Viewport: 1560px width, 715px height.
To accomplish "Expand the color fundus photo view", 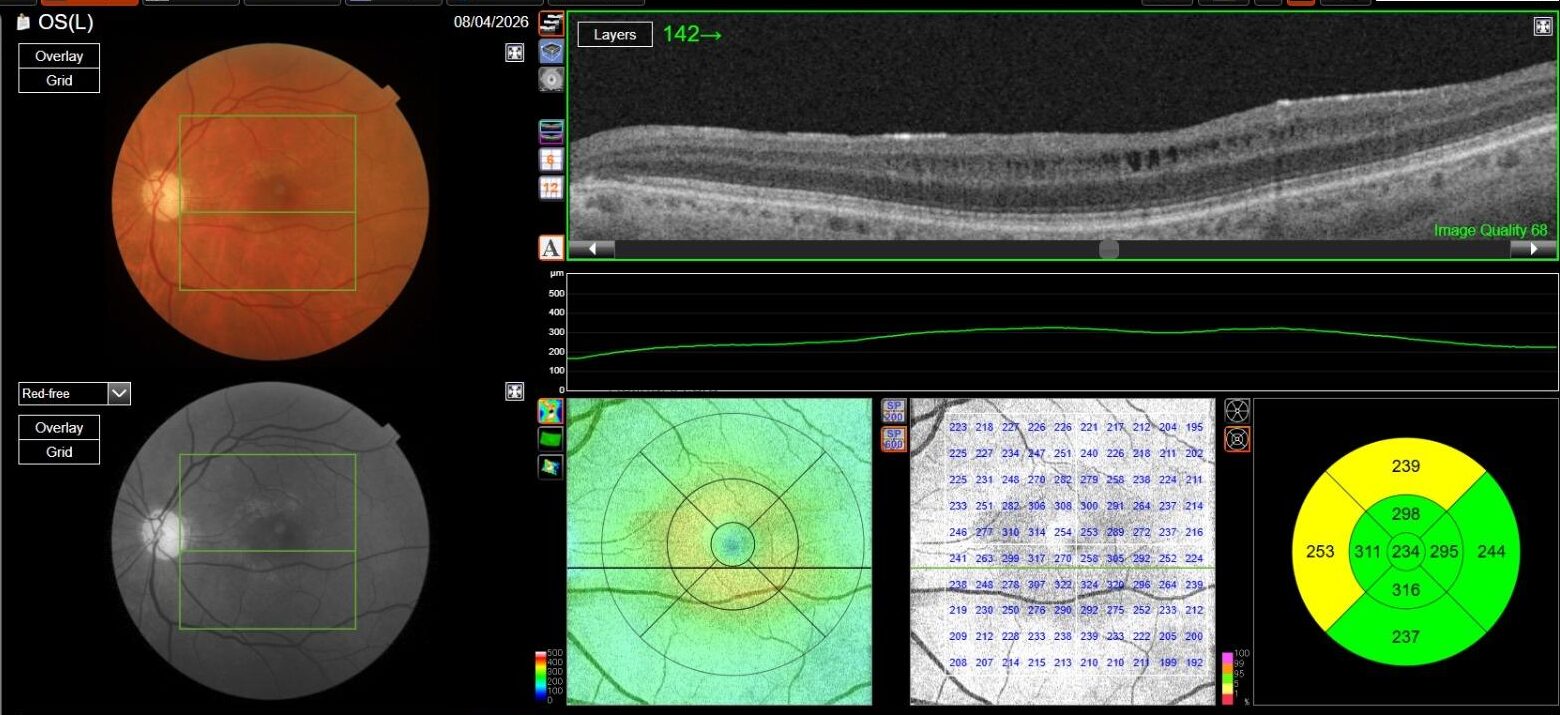I will 515,53.
